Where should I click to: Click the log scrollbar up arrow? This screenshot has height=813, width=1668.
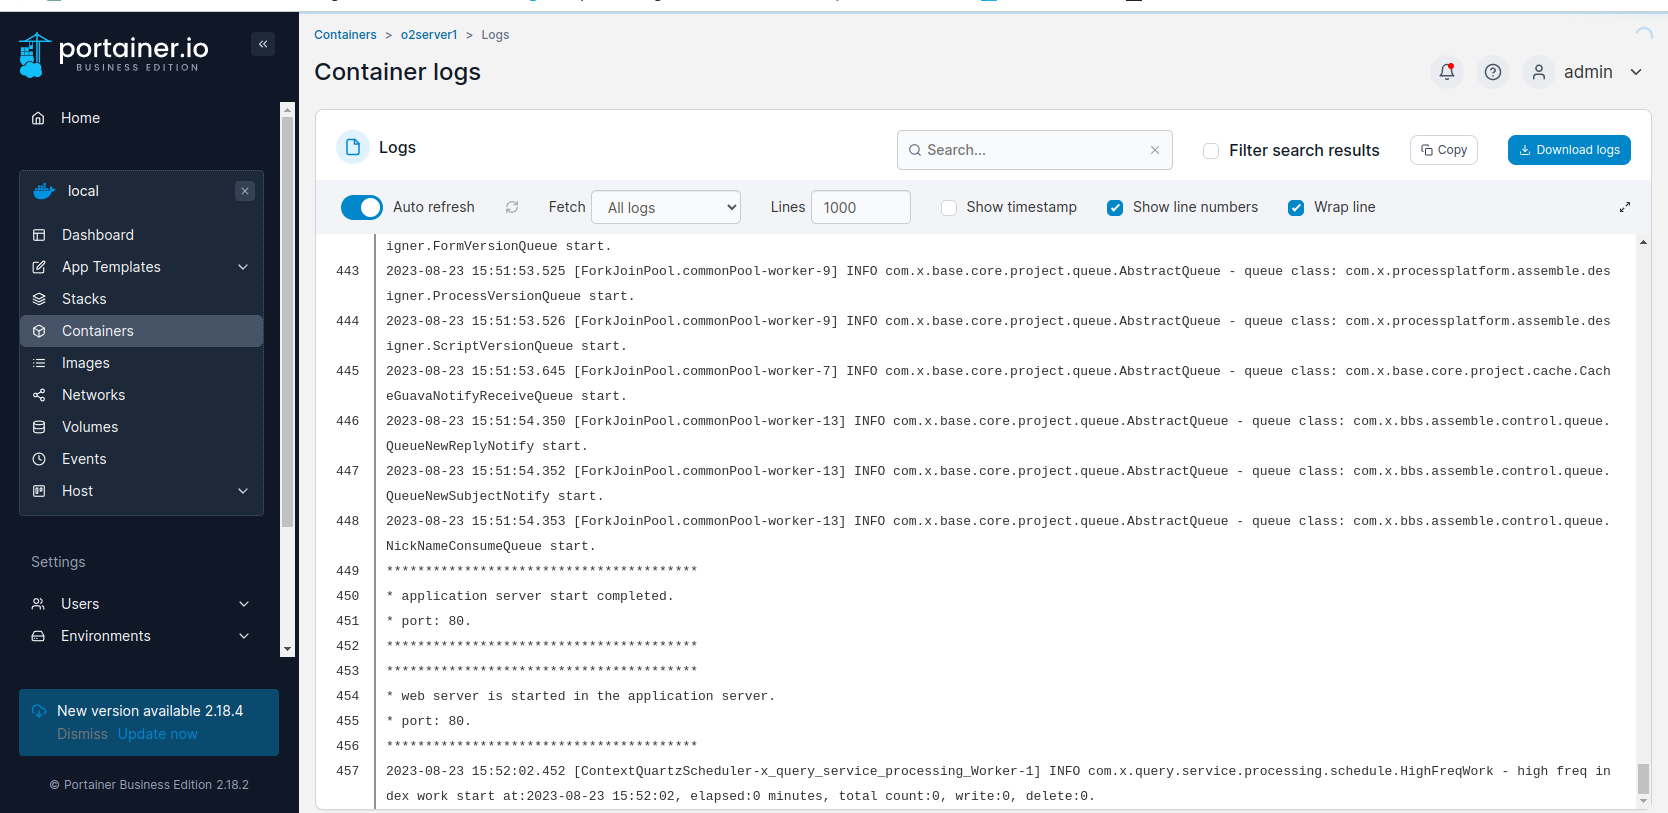(1643, 243)
